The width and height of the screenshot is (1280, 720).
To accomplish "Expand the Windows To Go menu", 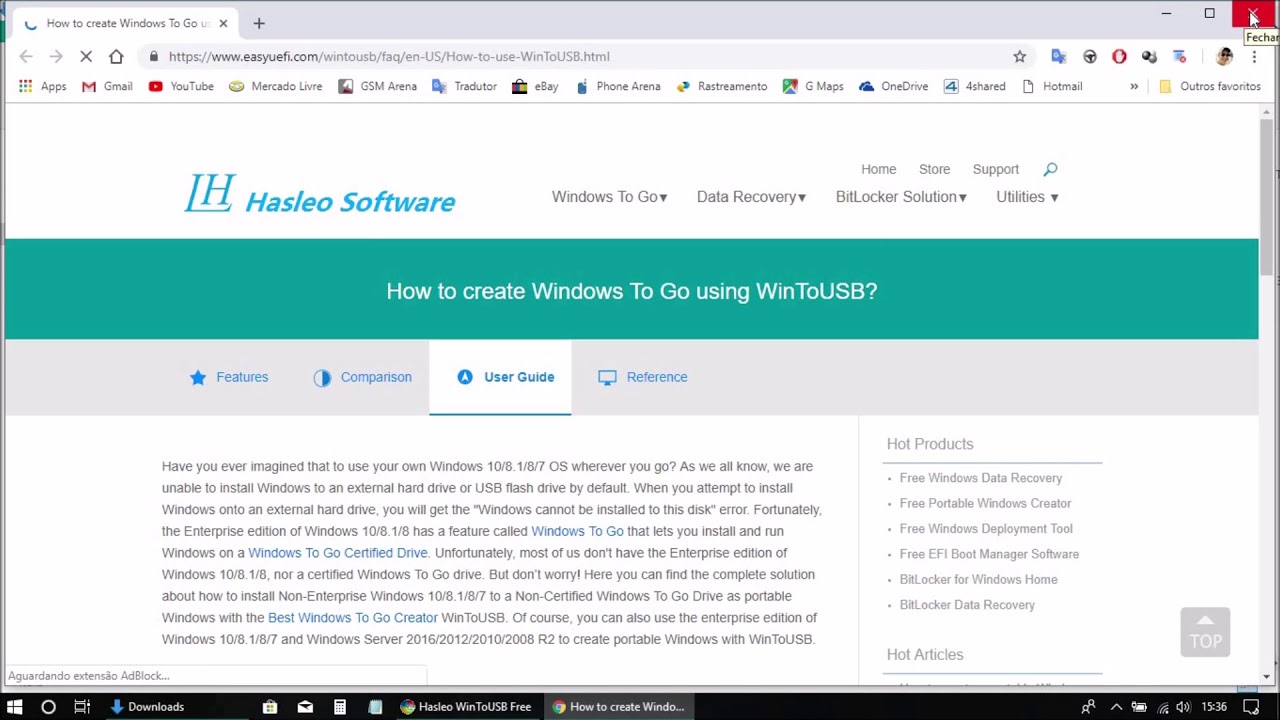I will [x=609, y=197].
